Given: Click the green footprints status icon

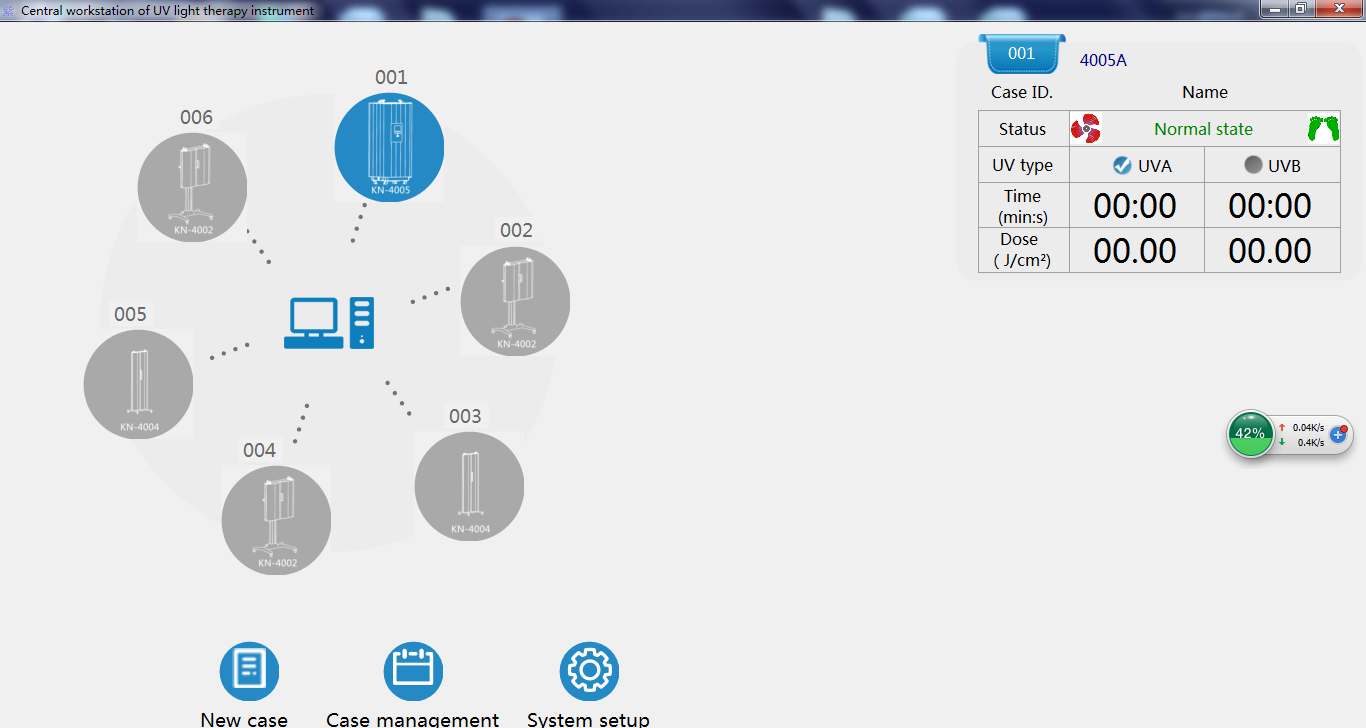Looking at the screenshot, I should point(1323,129).
